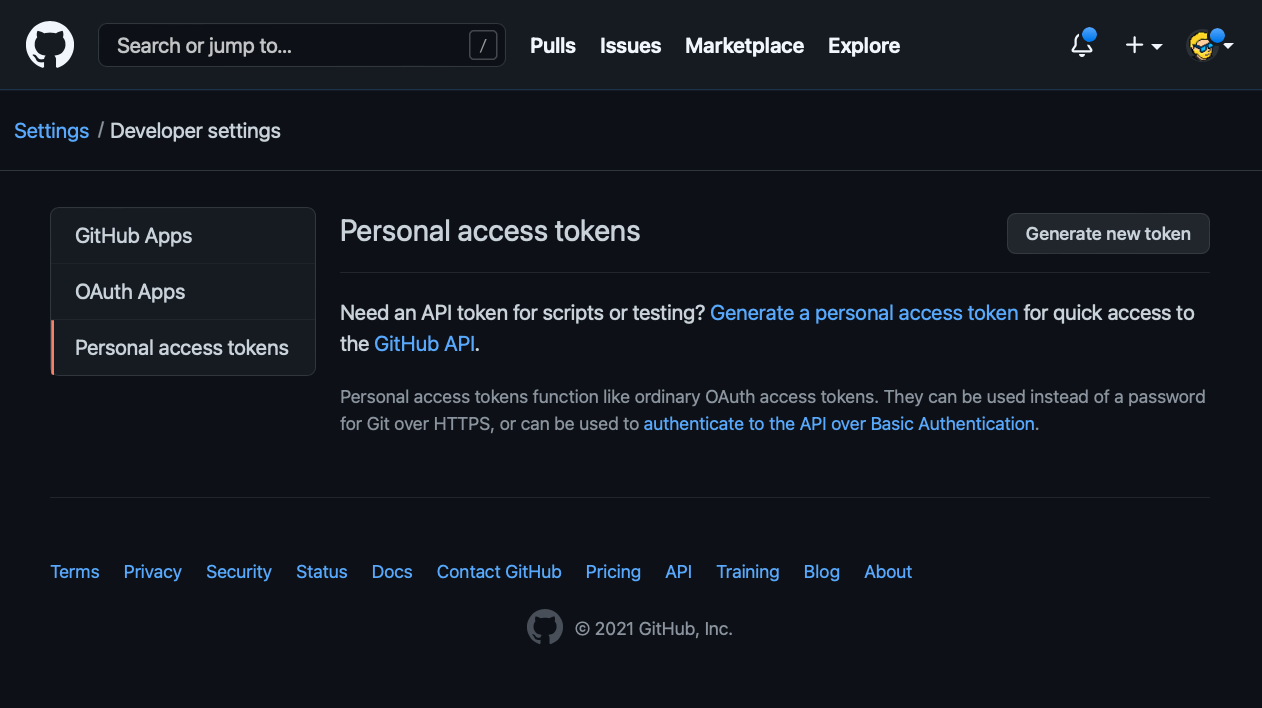Click Generate new token

[1108, 233]
